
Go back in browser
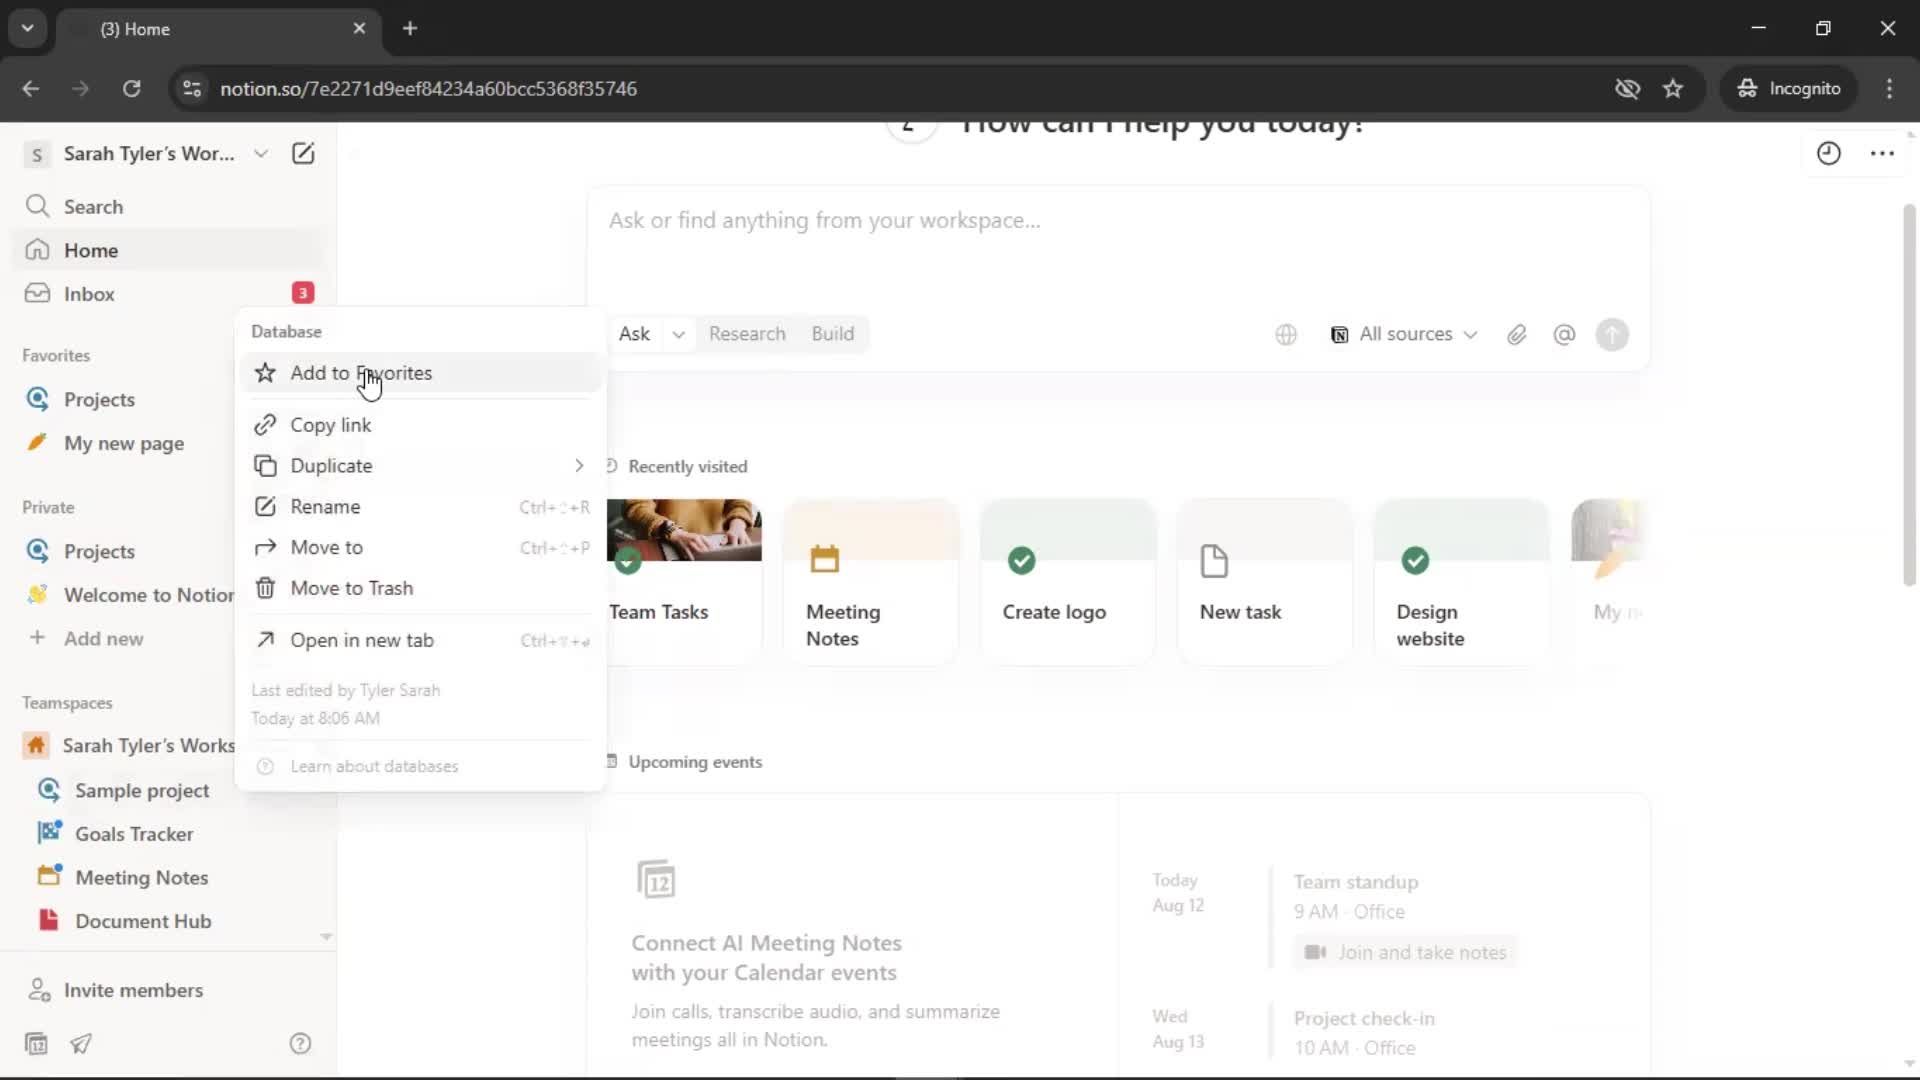click(x=31, y=88)
